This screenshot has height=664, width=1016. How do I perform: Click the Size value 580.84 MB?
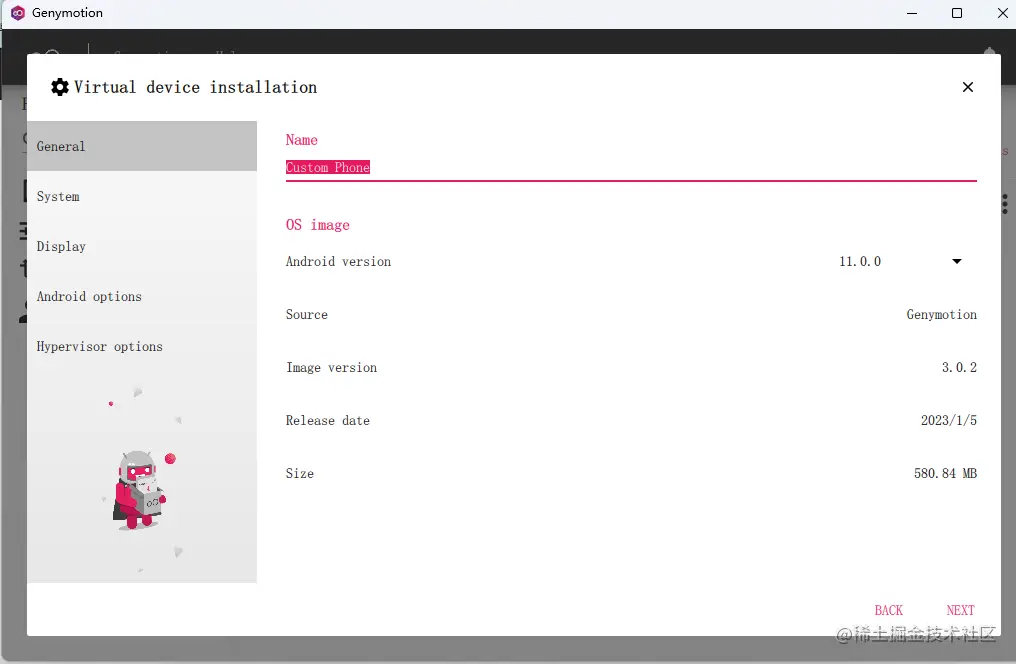pos(945,473)
